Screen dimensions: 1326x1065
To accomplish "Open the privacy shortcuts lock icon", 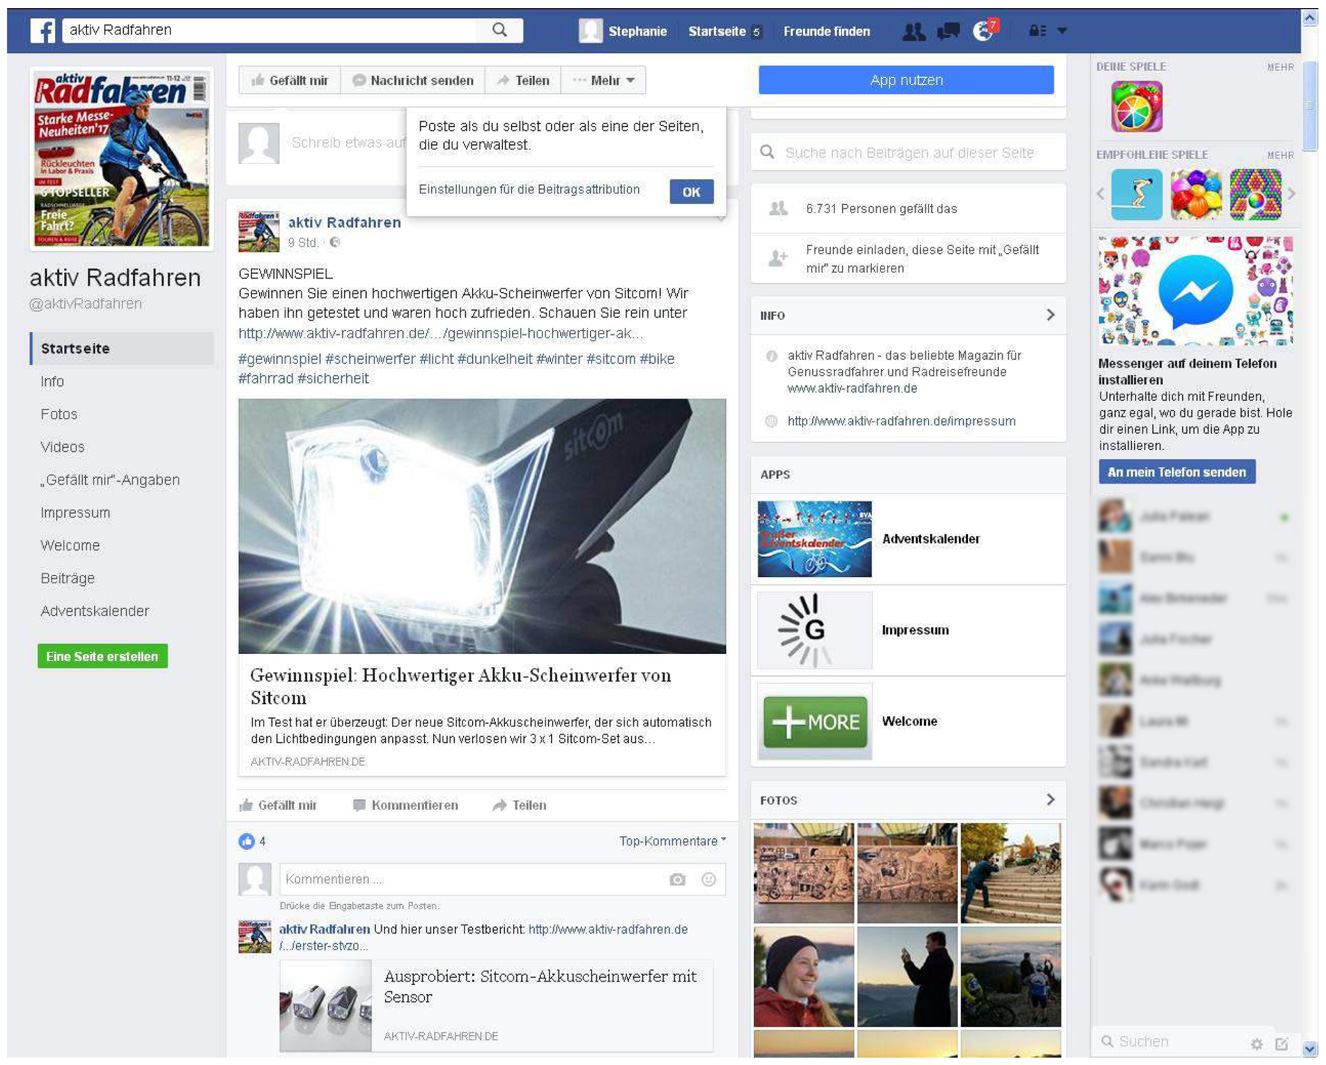I will [x=1037, y=31].
